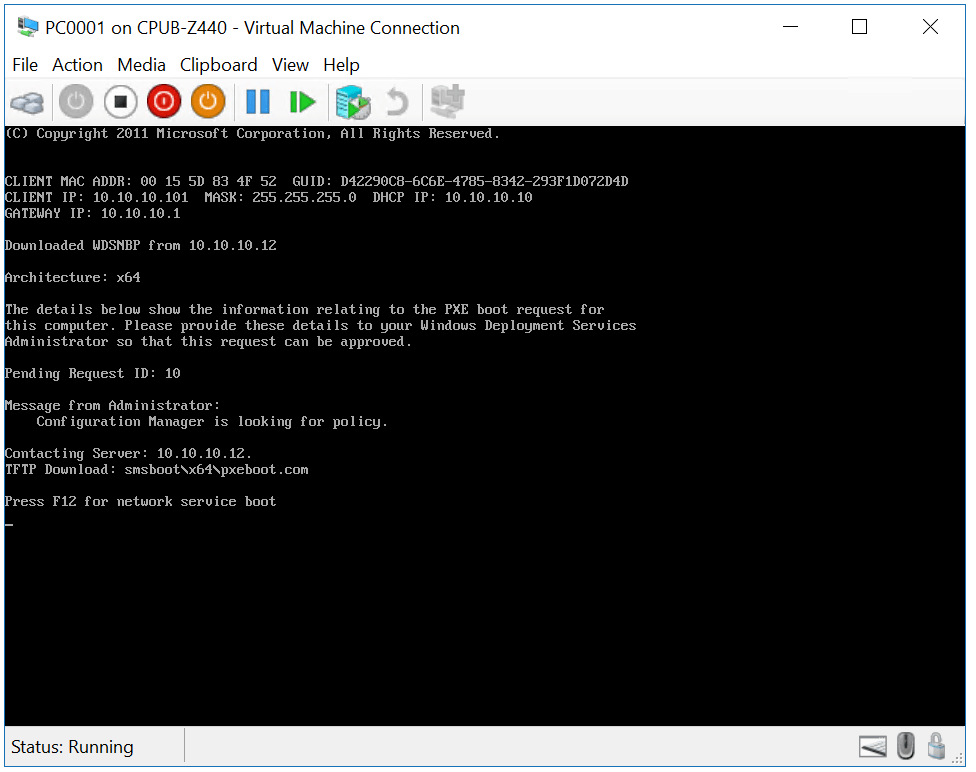Click the mouse capture status icon
The image size is (976, 772).
tap(905, 746)
